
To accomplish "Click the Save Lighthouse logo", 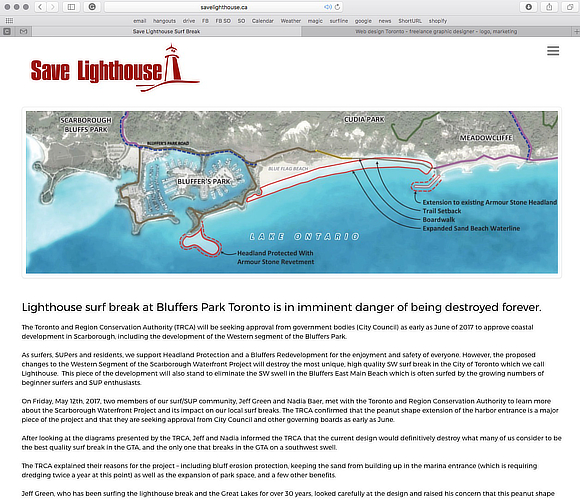I will (115, 68).
